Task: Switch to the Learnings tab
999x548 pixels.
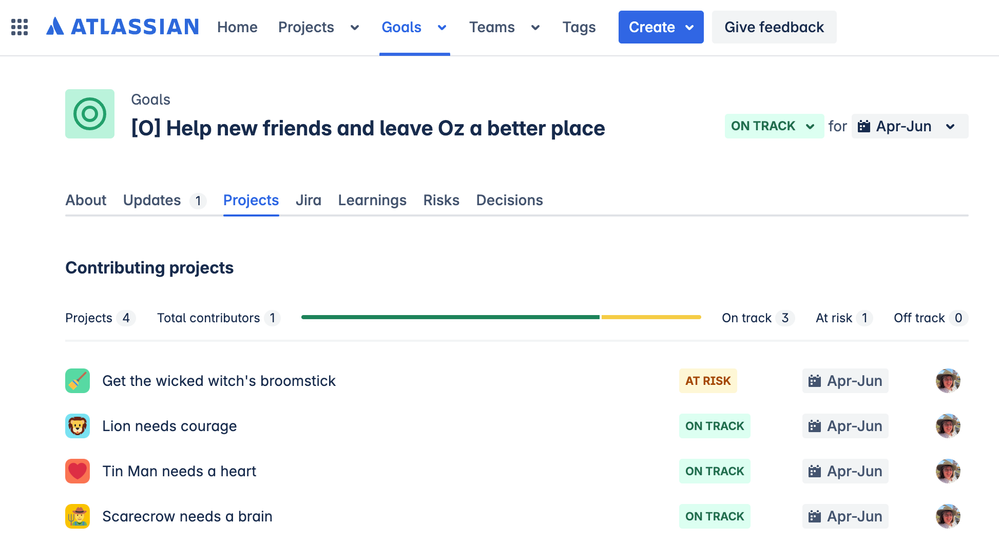Action: pos(372,200)
